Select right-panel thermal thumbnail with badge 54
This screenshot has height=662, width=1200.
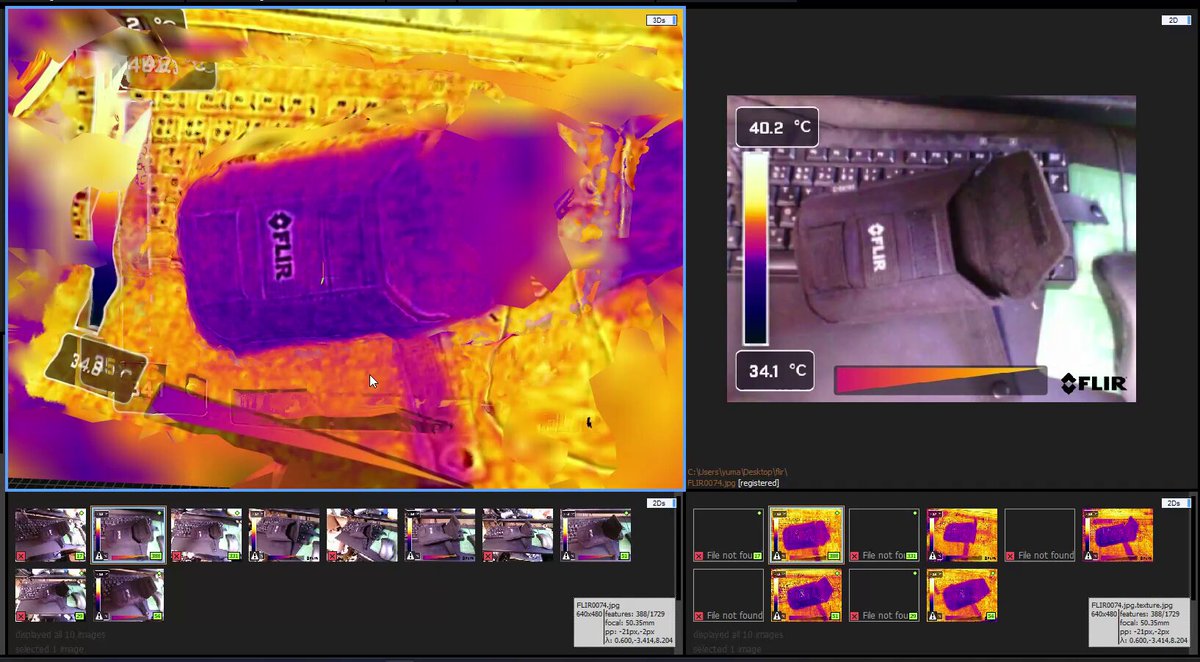(962, 595)
